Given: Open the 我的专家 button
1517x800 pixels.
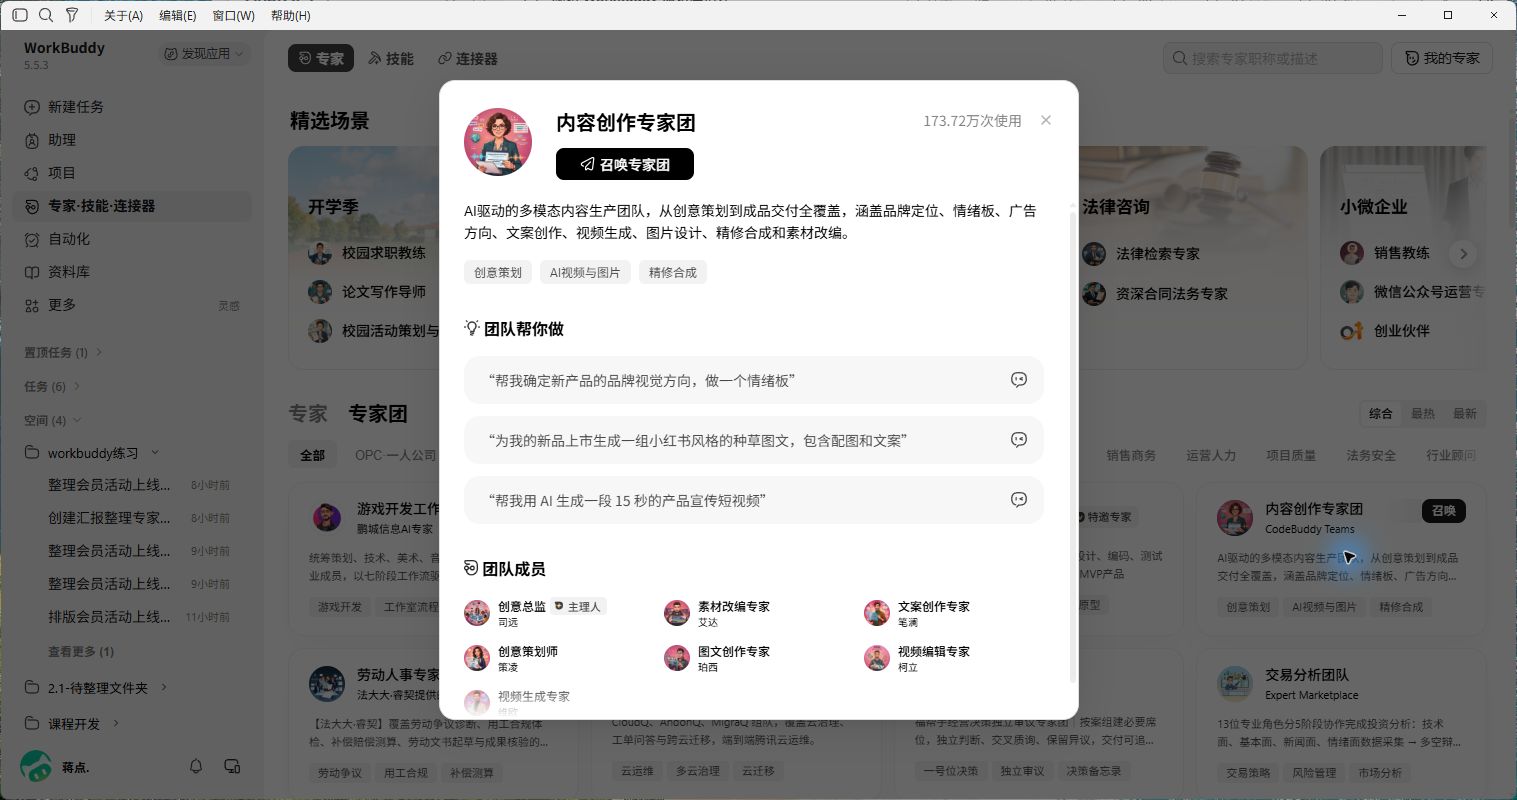Looking at the screenshot, I should click(x=1442, y=58).
